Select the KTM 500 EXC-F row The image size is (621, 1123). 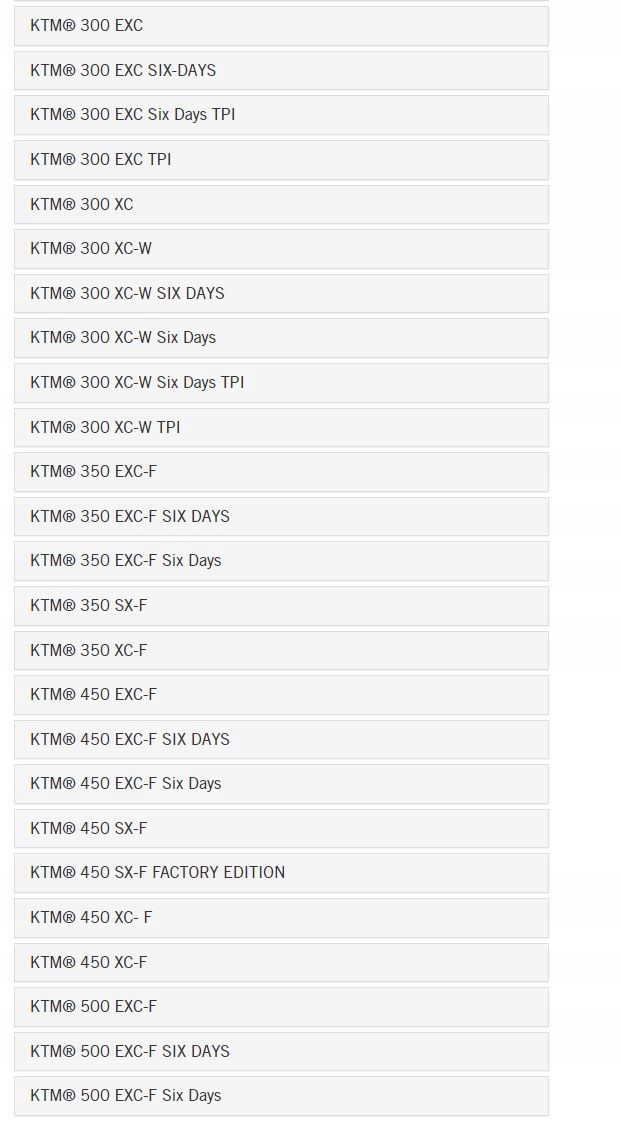(281, 1007)
